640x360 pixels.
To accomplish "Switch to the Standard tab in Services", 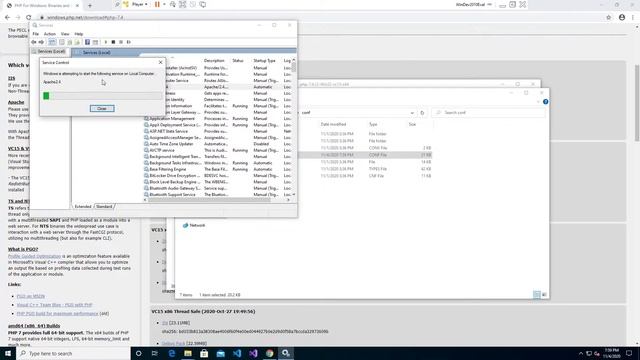I will coord(104,207).
